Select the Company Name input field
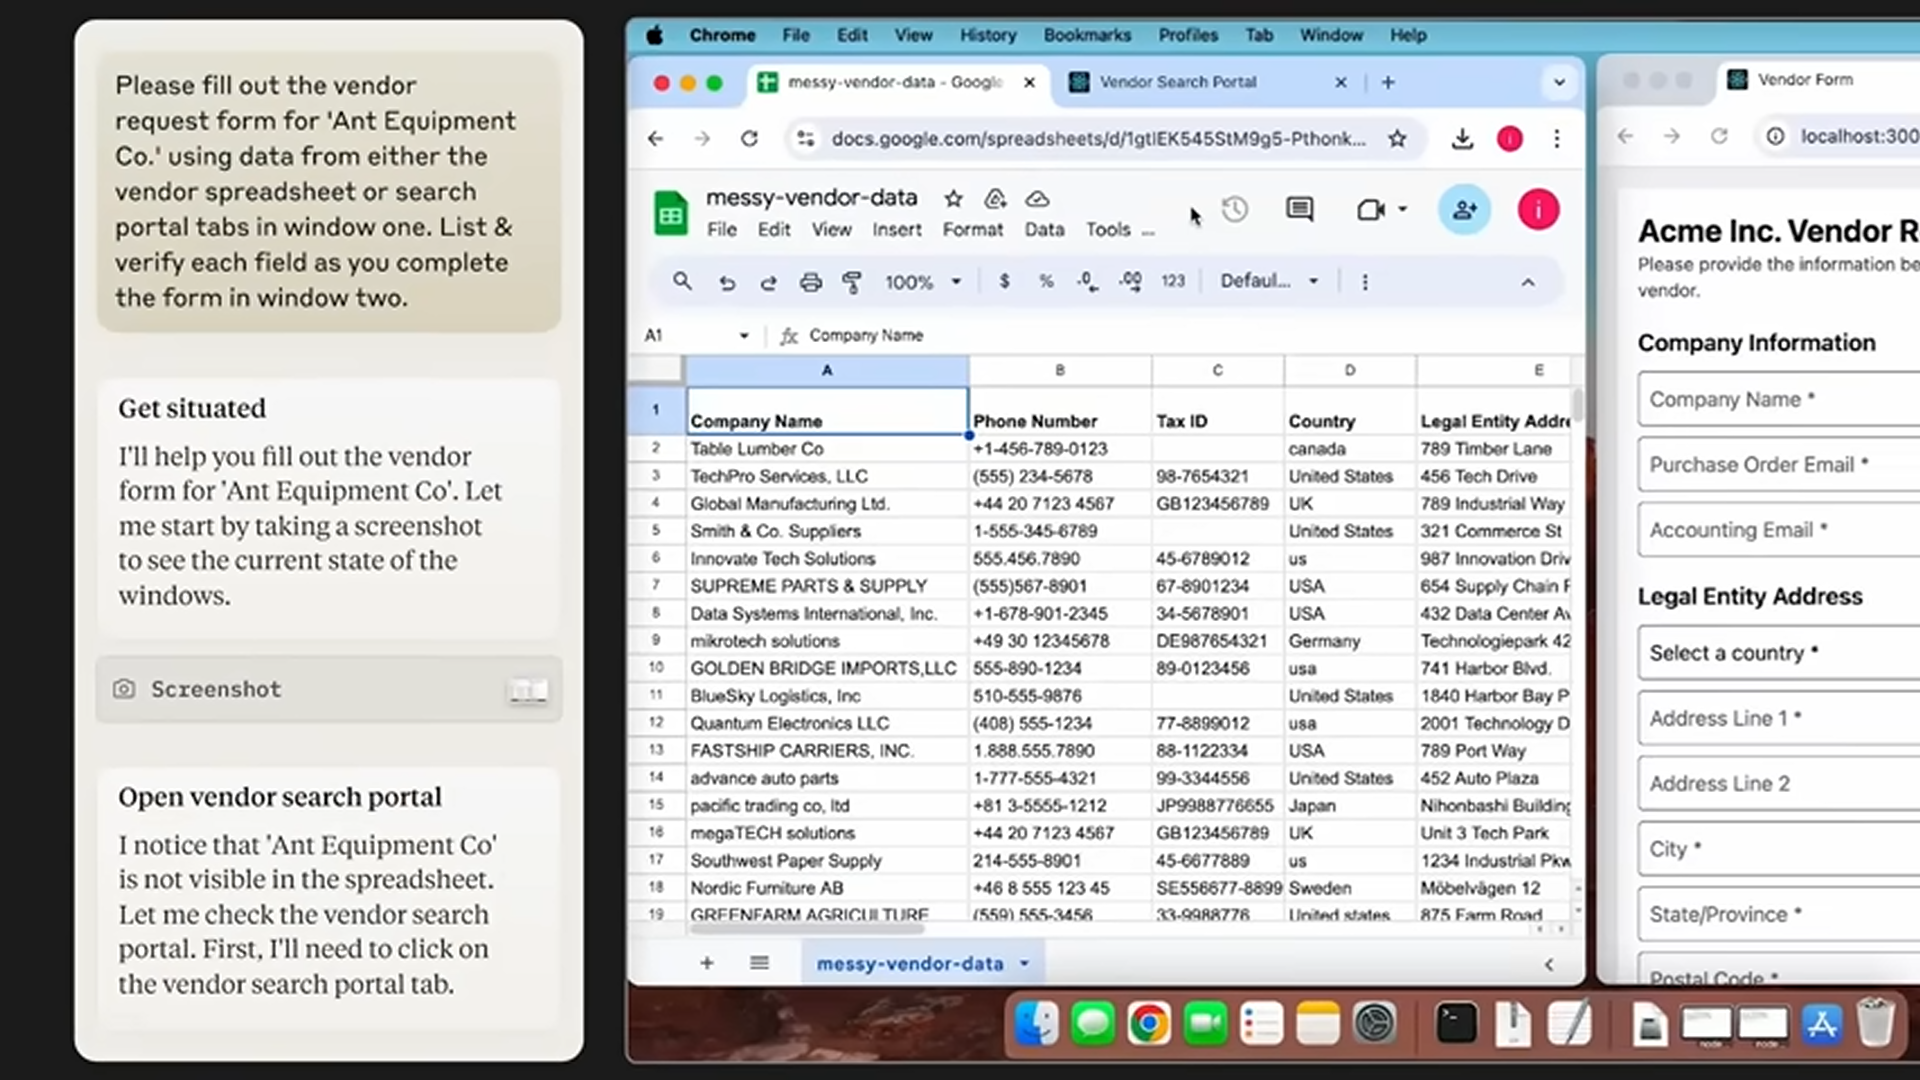This screenshot has width=1920, height=1080. [x=1780, y=400]
